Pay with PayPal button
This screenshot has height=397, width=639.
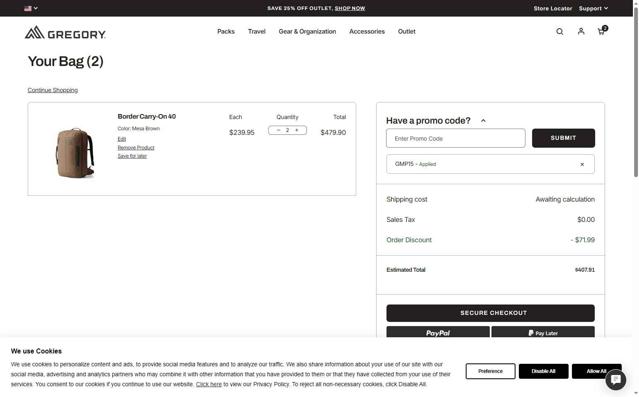[x=438, y=332]
